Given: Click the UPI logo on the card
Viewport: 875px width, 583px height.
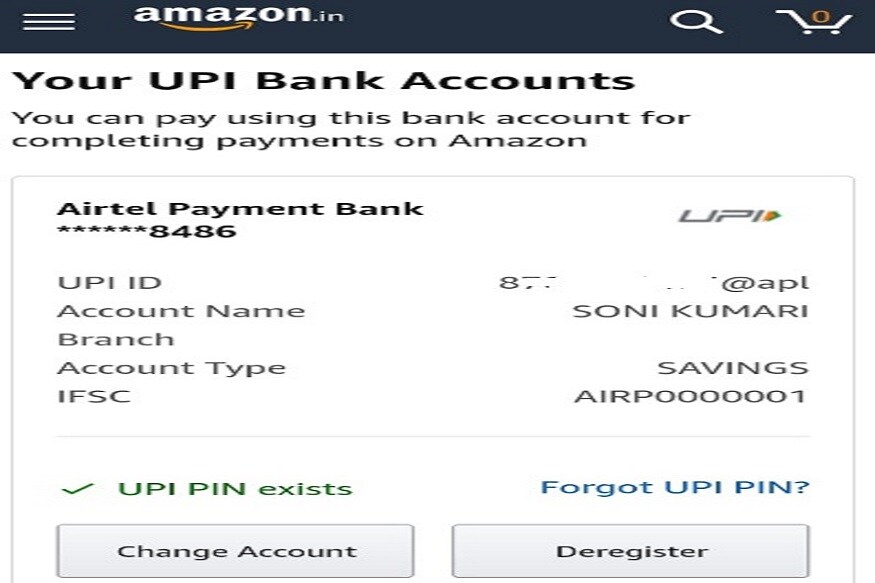Looking at the screenshot, I should pyautogui.click(x=729, y=215).
